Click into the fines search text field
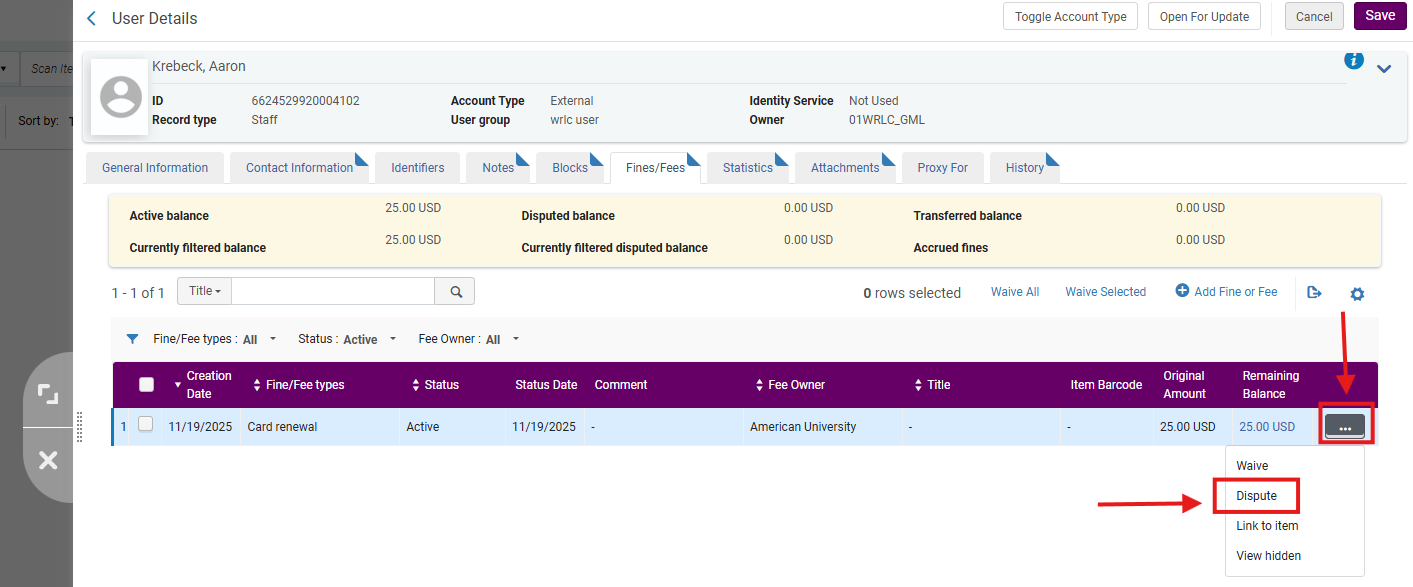Image resolution: width=1413 pixels, height=587 pixels. coord(333,291)
